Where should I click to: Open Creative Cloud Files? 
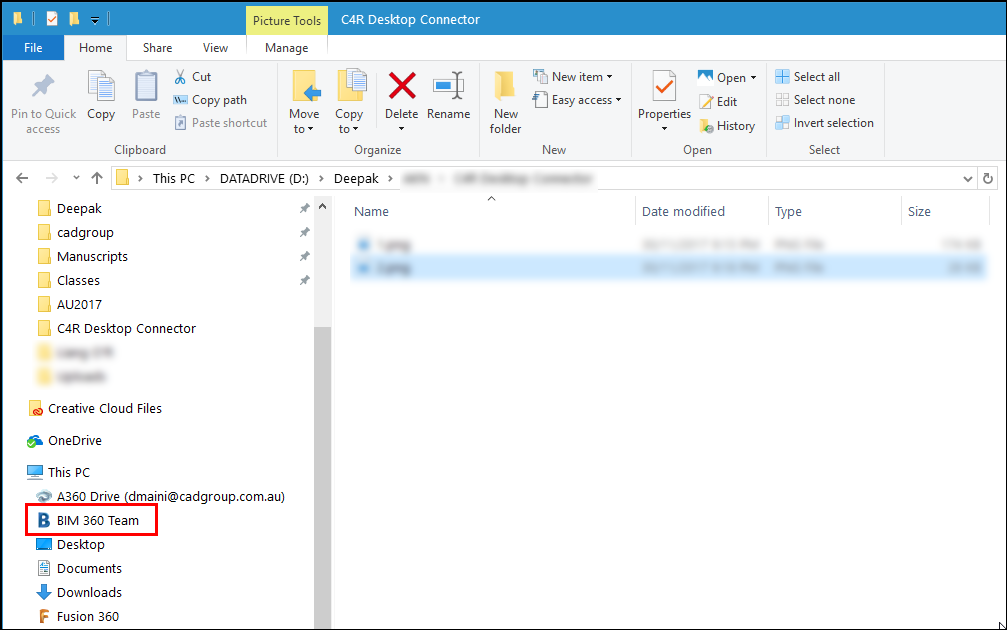(95, 408)
